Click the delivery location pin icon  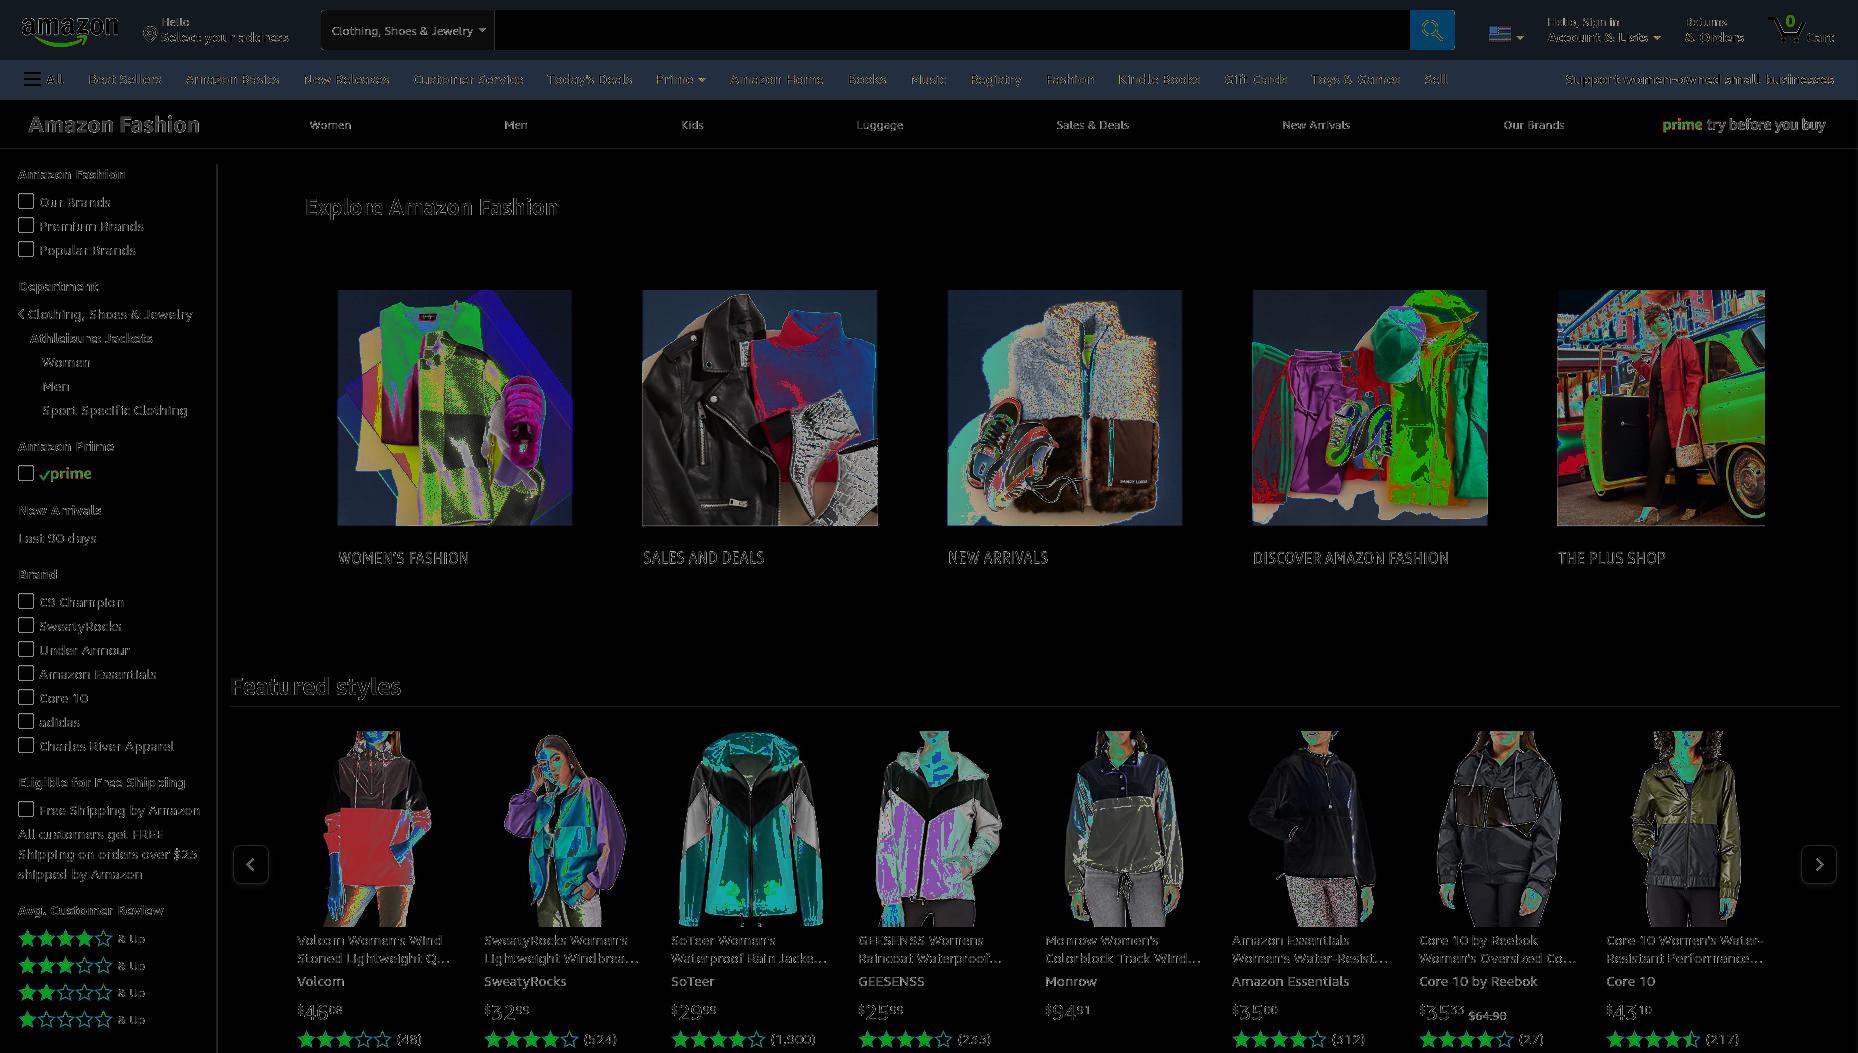[x=150, y=35]
